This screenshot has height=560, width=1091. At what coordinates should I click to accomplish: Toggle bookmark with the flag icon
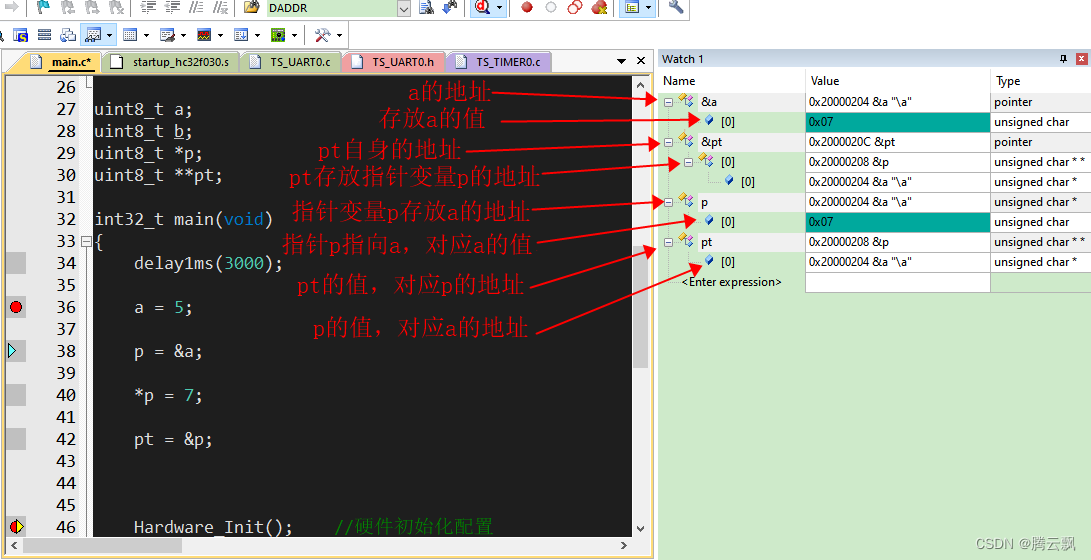point(44,8)
